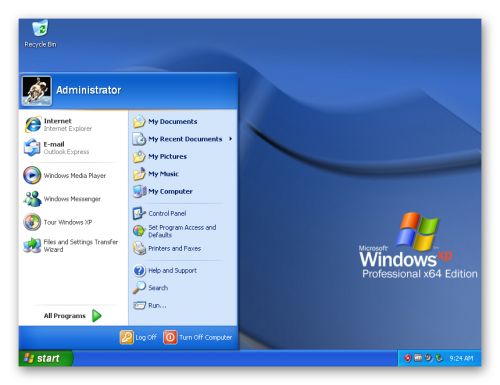Click the red security shield tray icon

pyautogui.click(x=407, y=358)
